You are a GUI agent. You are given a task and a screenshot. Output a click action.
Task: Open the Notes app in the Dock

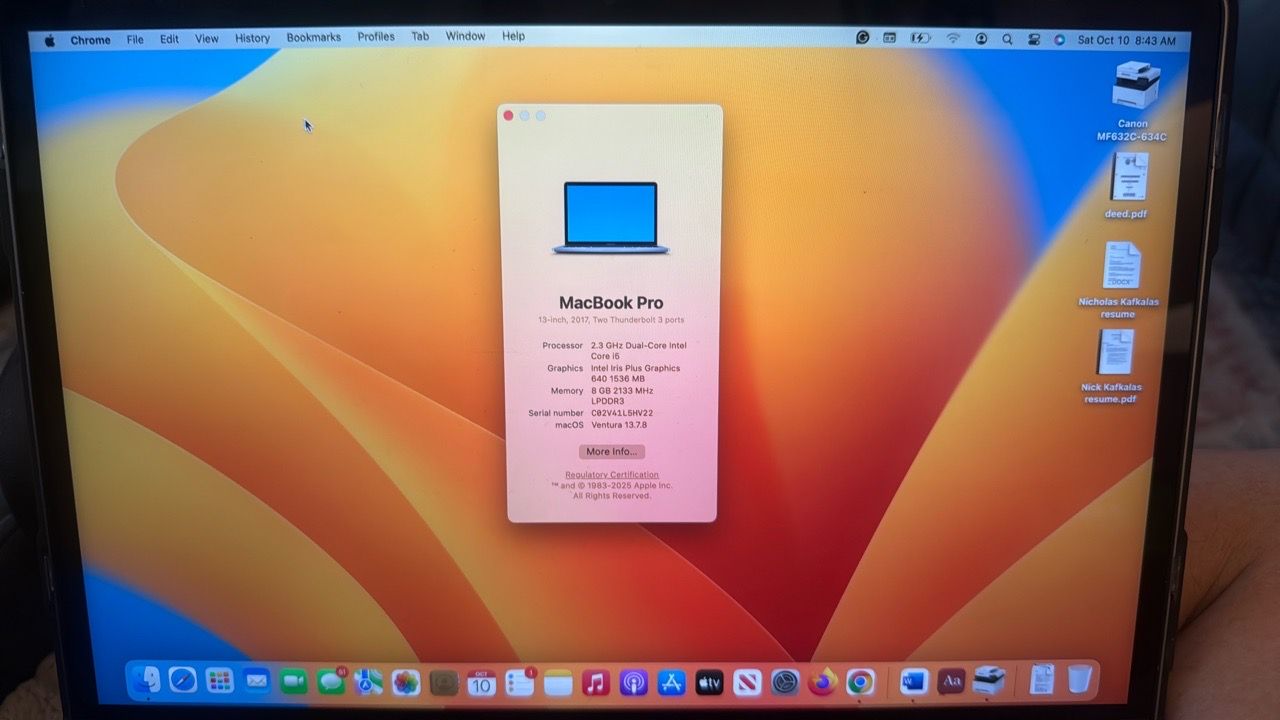pos(558,682)
